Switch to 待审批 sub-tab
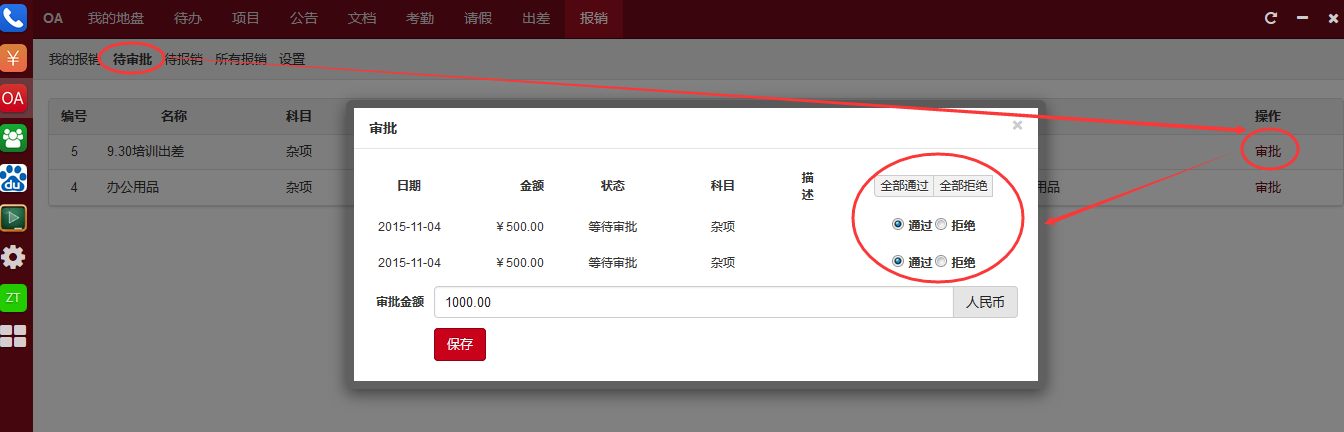Screen dimensions: 1344x432 [133, 59]
